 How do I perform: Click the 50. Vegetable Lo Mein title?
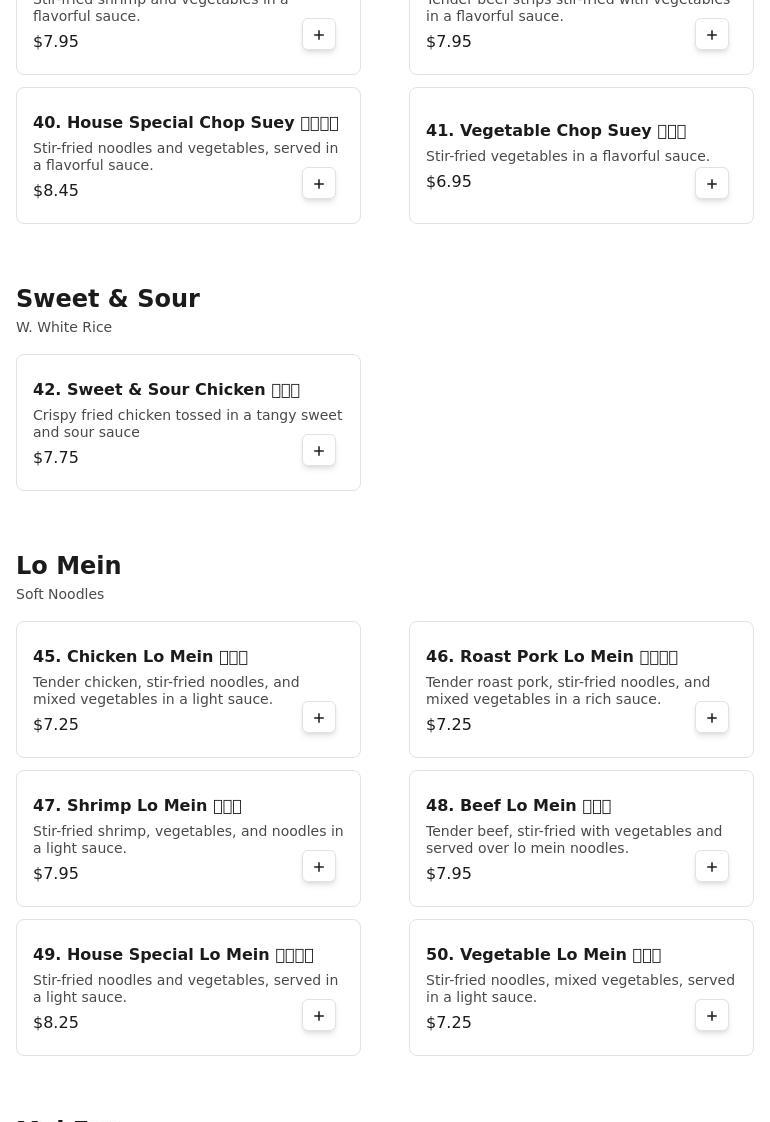coord(543,954)
